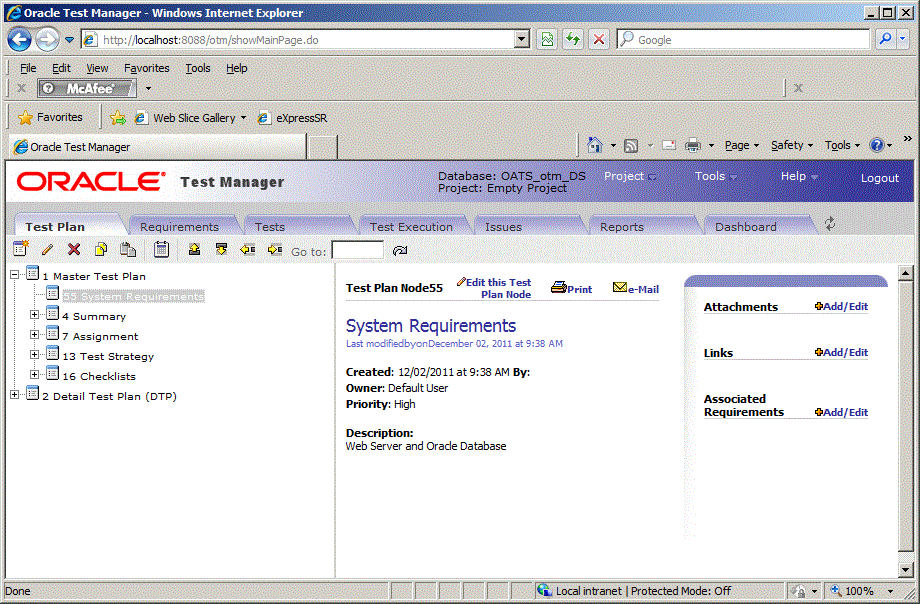Click the browser Forward button
This screenshot has height=604, width=920.
(x=47, y=40)
